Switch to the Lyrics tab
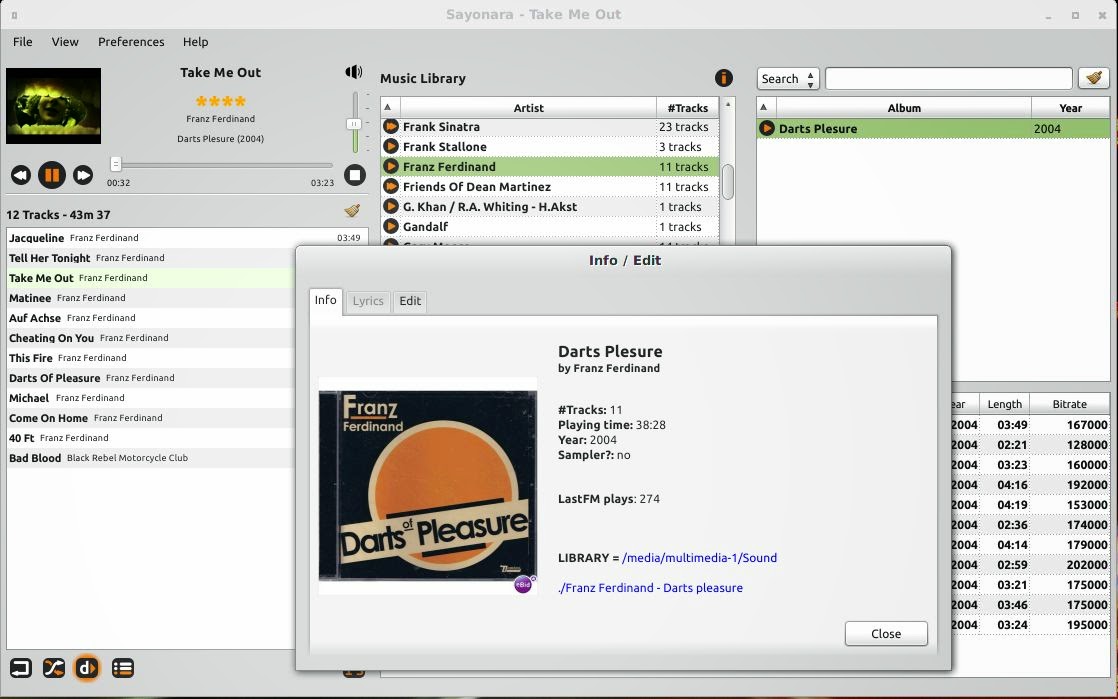1118x699 pixels. [368, 301]
